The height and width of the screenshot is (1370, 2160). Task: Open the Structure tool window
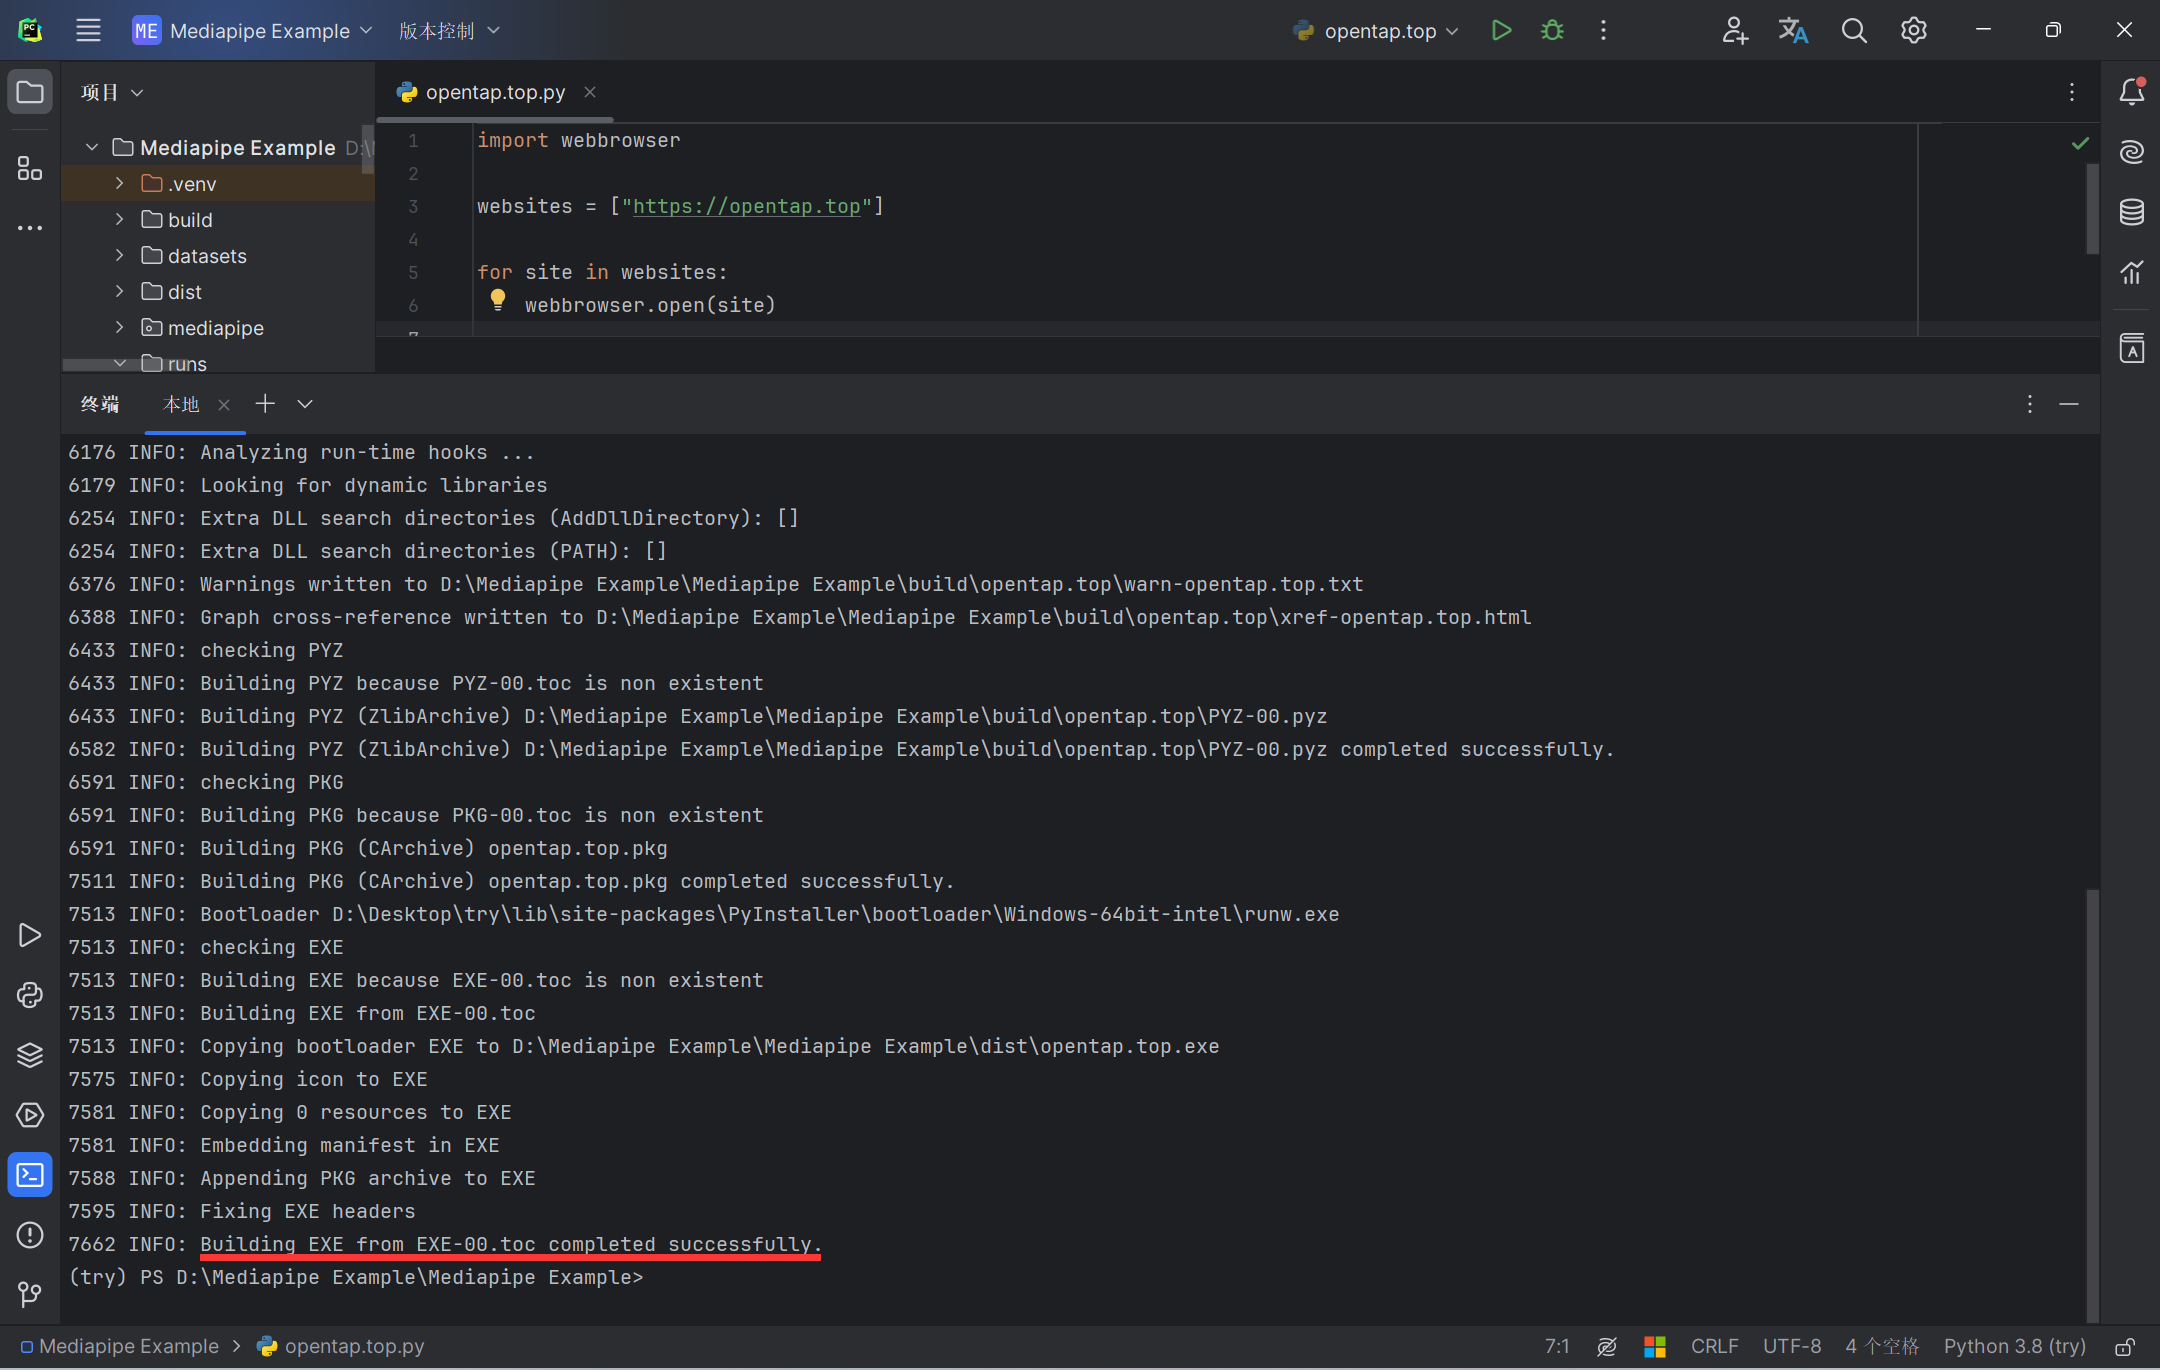(30, 168)
